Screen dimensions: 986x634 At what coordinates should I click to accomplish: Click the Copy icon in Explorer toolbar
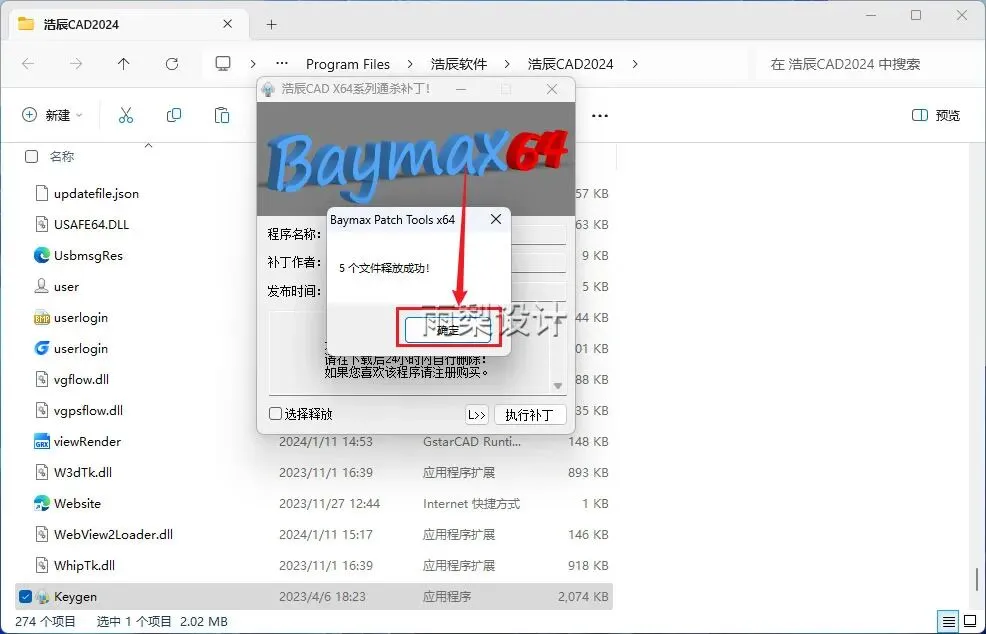point(174,115)
